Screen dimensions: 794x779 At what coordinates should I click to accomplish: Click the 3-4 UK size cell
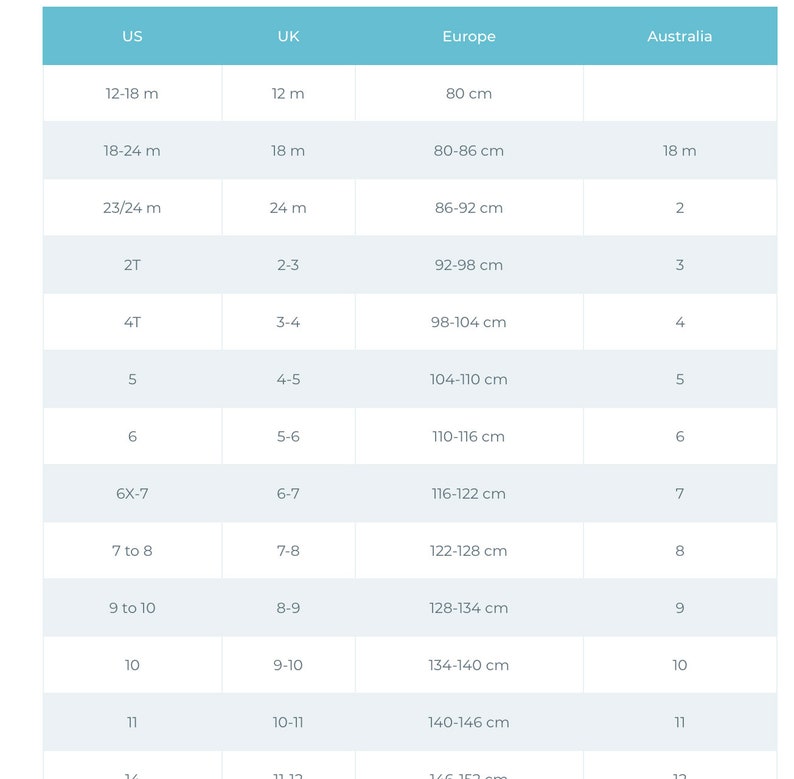288,322
